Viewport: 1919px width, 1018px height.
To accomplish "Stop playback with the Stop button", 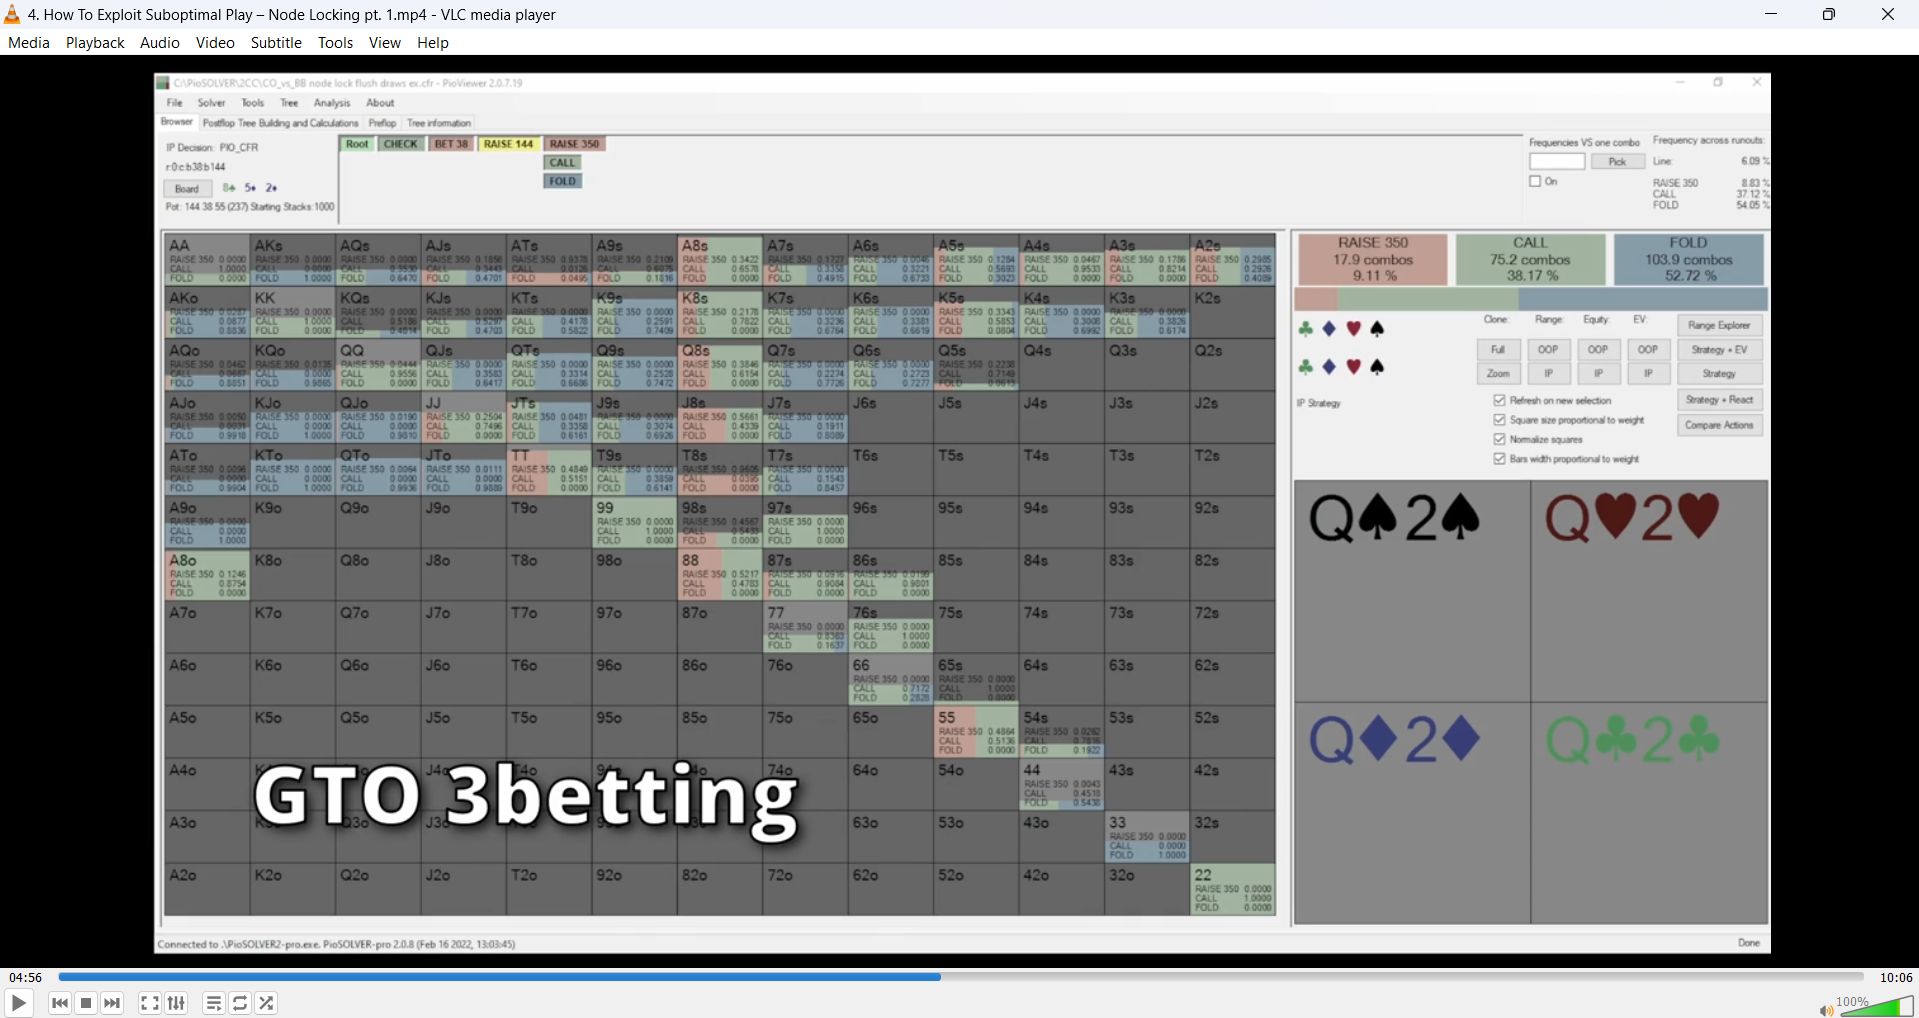I will [x=86, y=1003].
